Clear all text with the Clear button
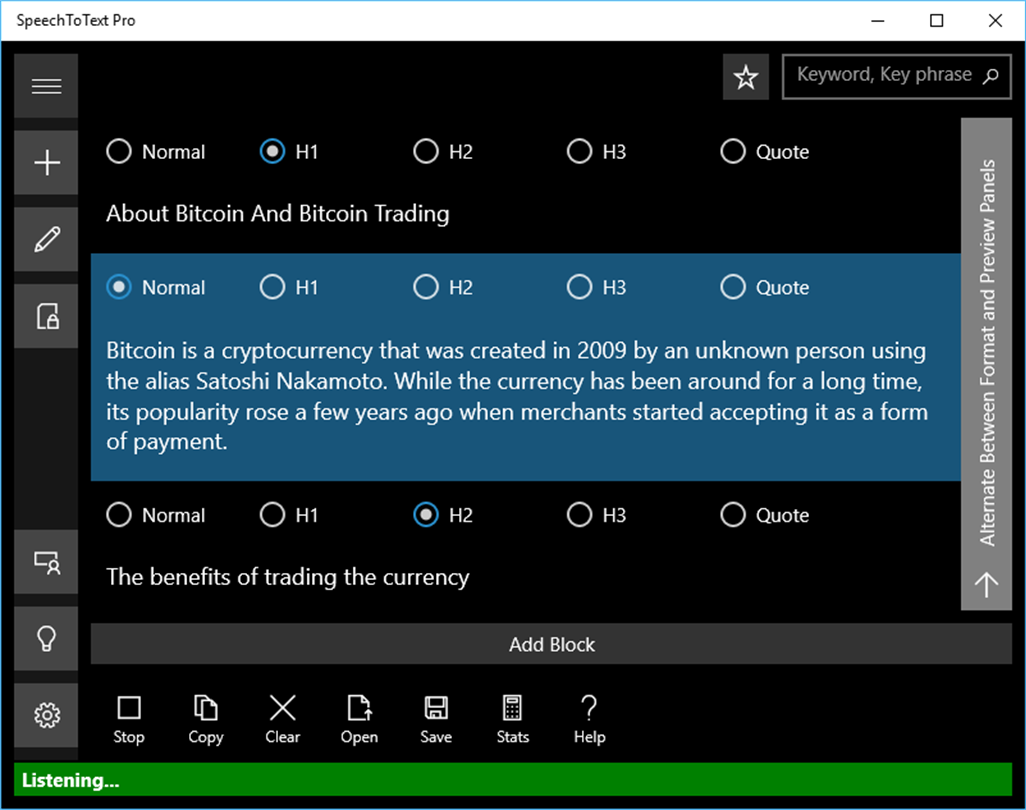Viewport: 1026px width, 810px height. pyautogui.click(x=282, y=719)
